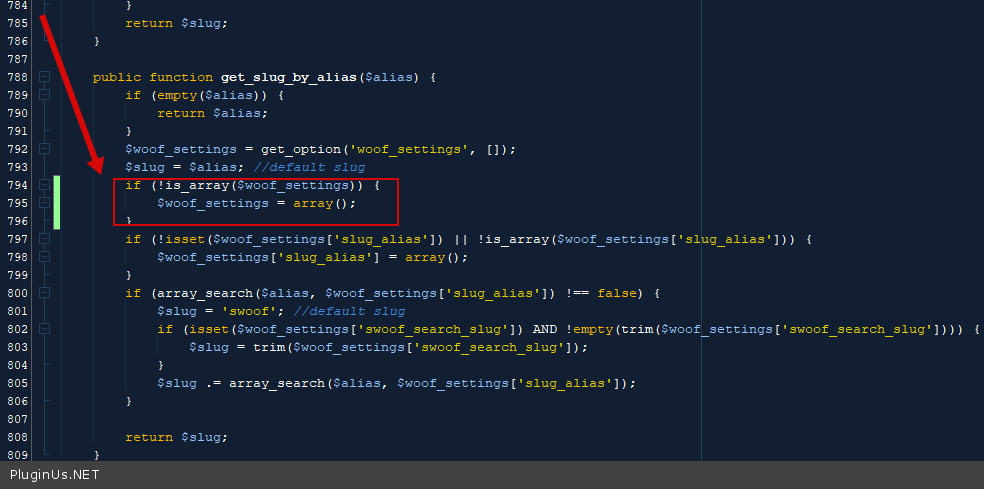Click the green change marker beside line 795

(x=57, y=203)
